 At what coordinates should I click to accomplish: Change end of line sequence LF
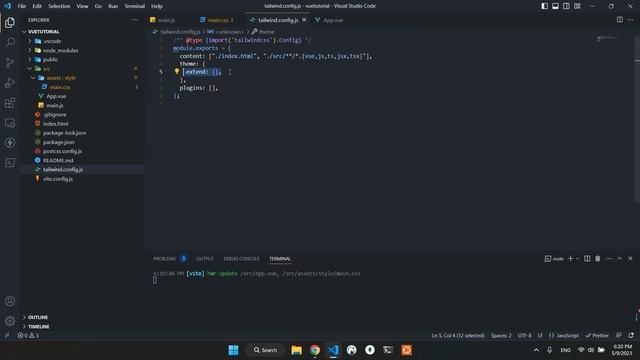point(540,335)
